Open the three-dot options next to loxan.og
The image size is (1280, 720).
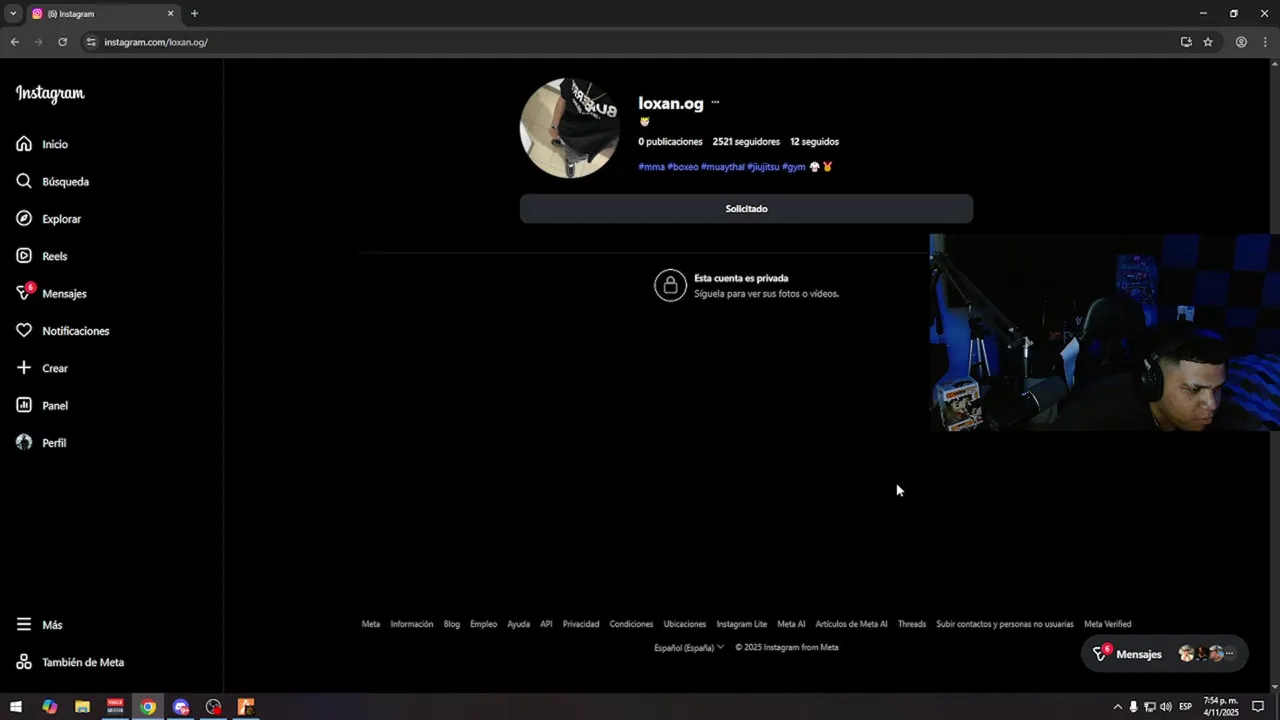(715, 102)
